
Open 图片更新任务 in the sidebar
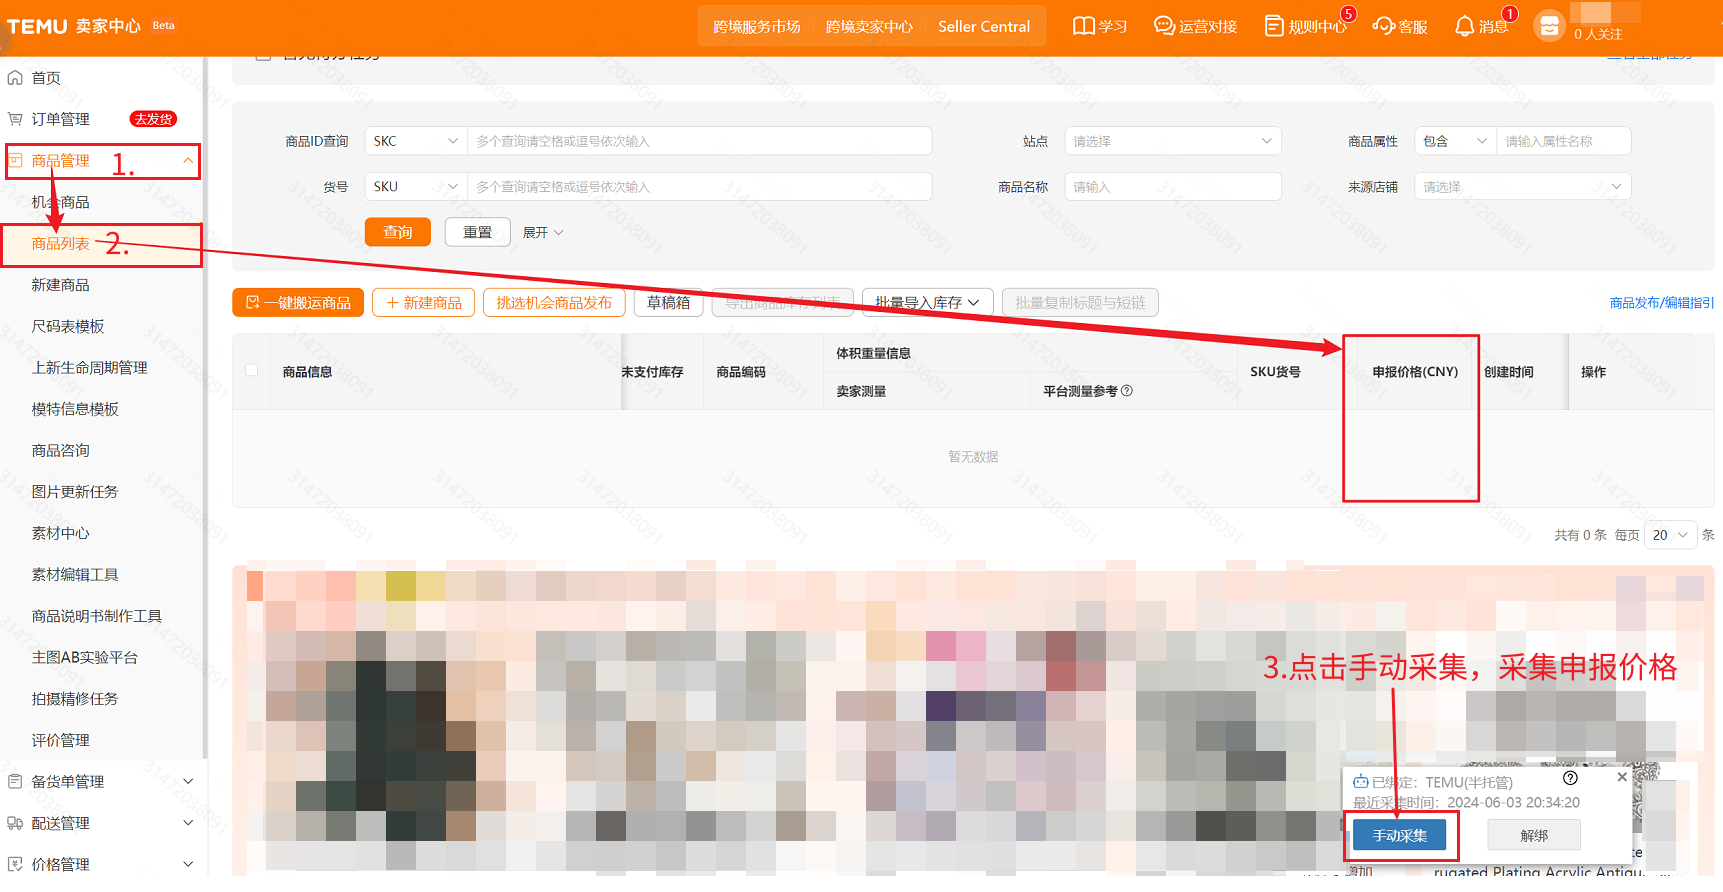75,492
